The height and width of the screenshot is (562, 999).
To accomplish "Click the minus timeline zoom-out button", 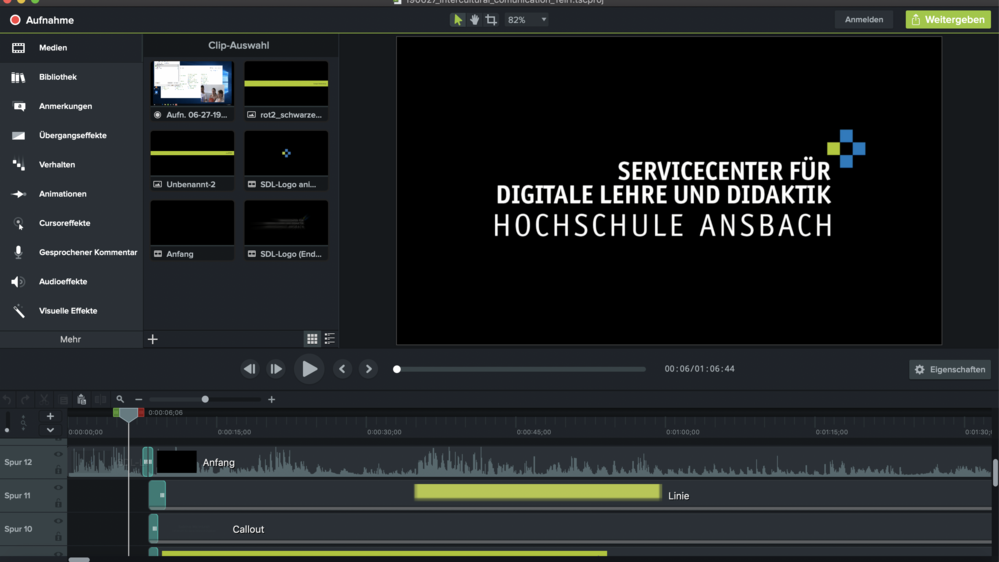I will (x=139, y=400).
